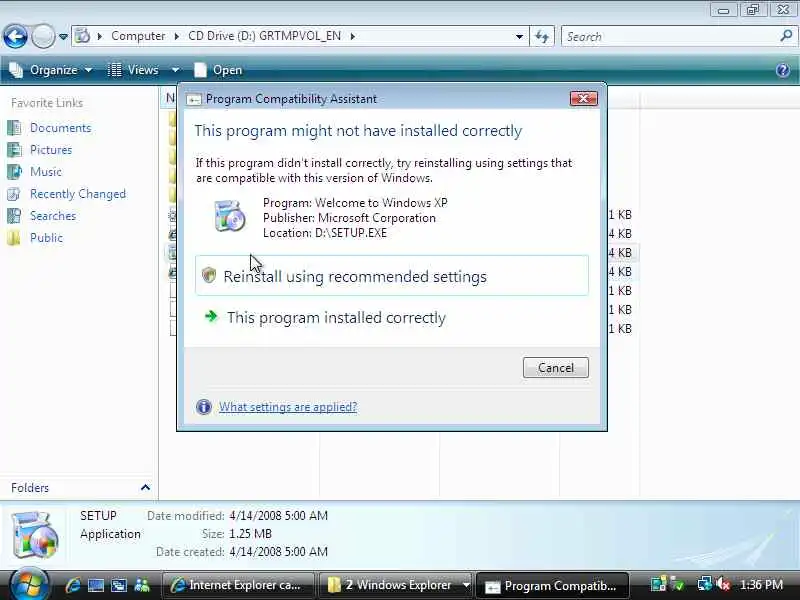Open Music in Favorite Links
This screenshot has height=600, width=800.
coord(45,171)
